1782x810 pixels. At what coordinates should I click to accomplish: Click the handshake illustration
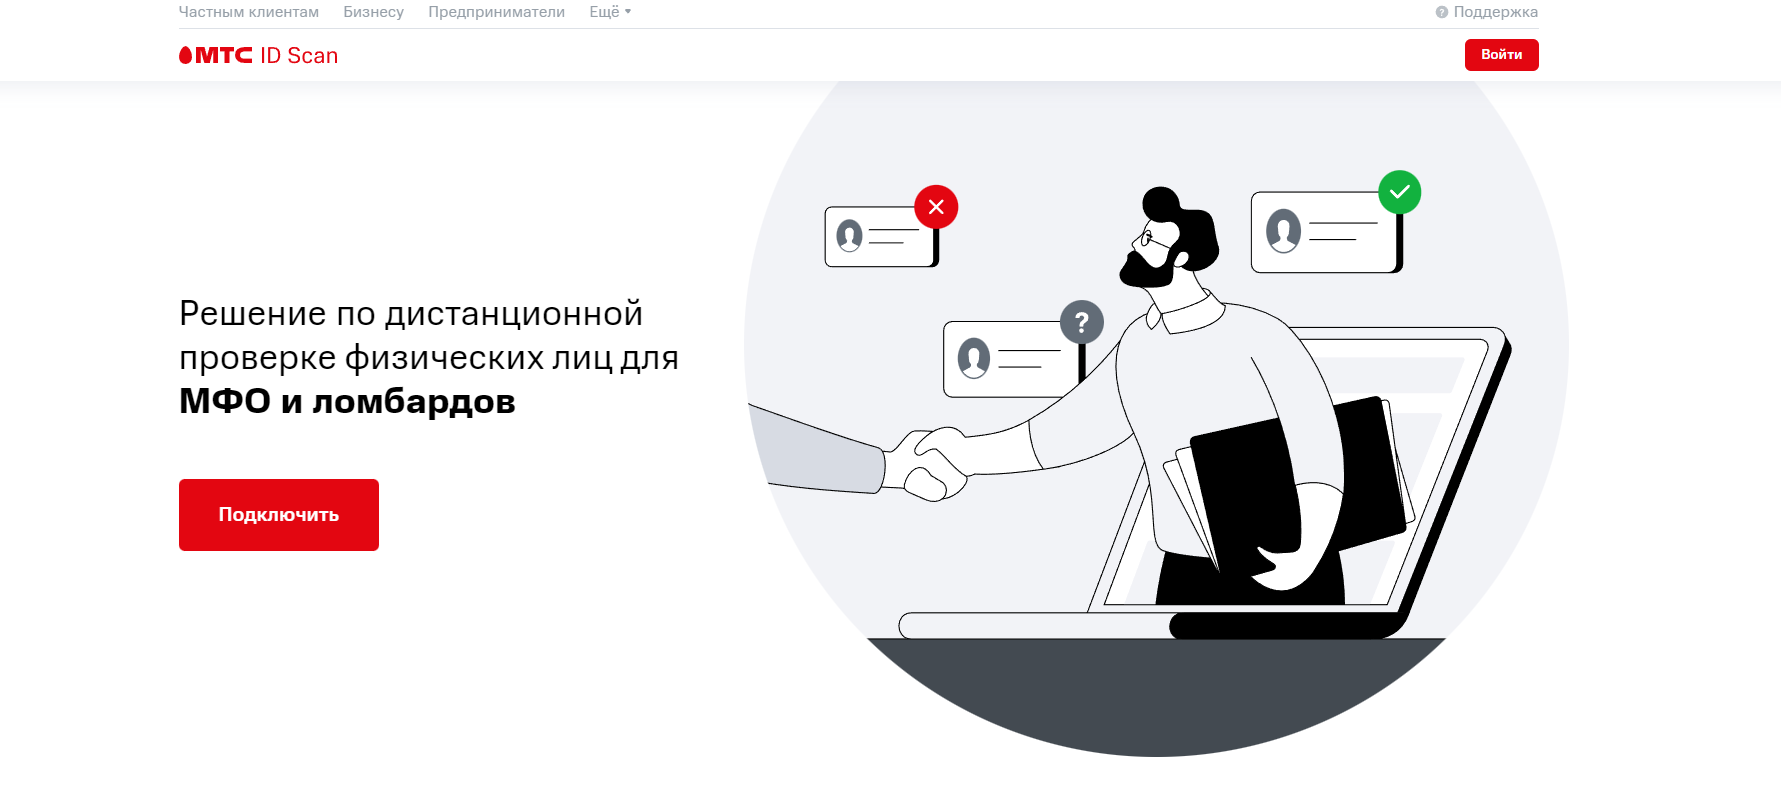coord(930,462)
